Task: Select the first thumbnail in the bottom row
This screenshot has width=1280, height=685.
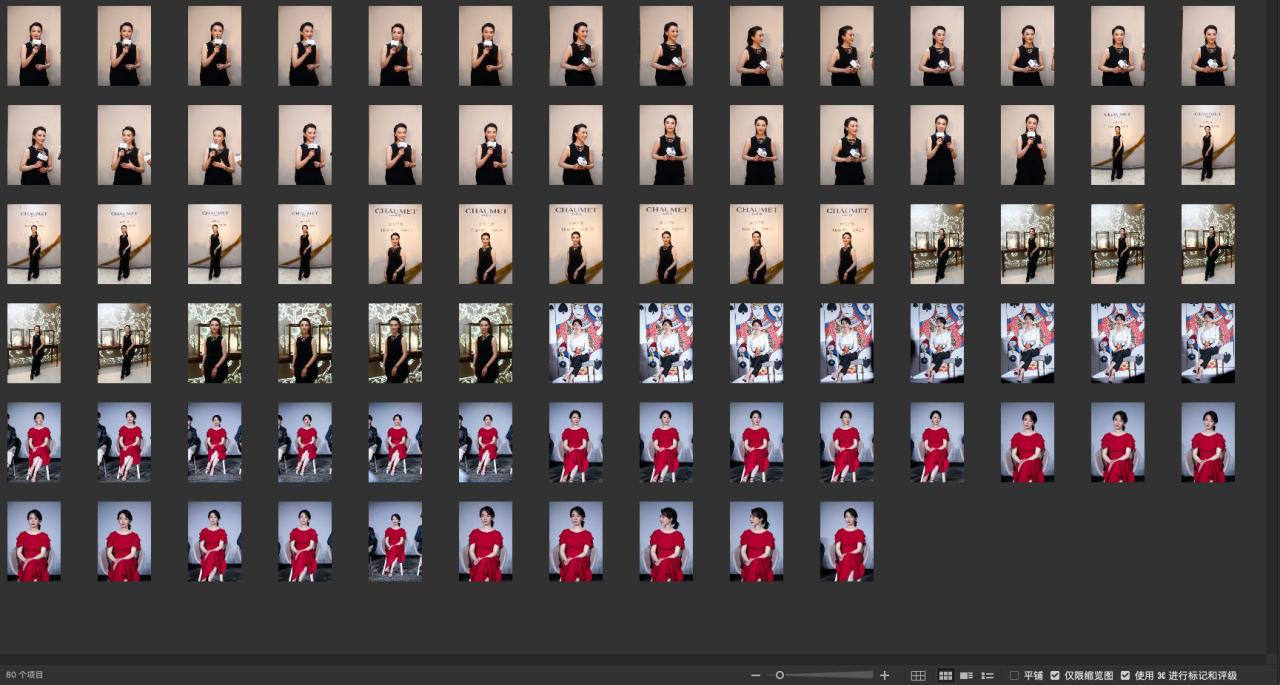Action: pyautogui.click(x=34, y=541)
